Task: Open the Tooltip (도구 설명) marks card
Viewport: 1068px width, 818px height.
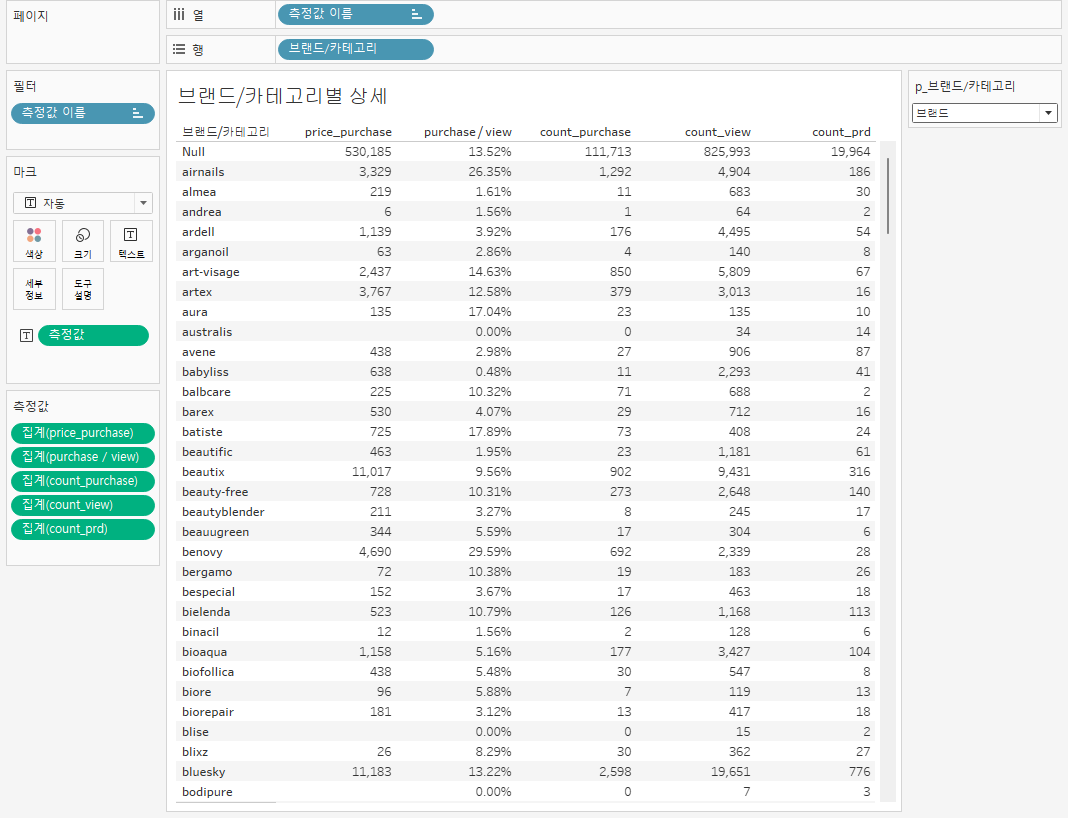Action: tap(82, 289)
